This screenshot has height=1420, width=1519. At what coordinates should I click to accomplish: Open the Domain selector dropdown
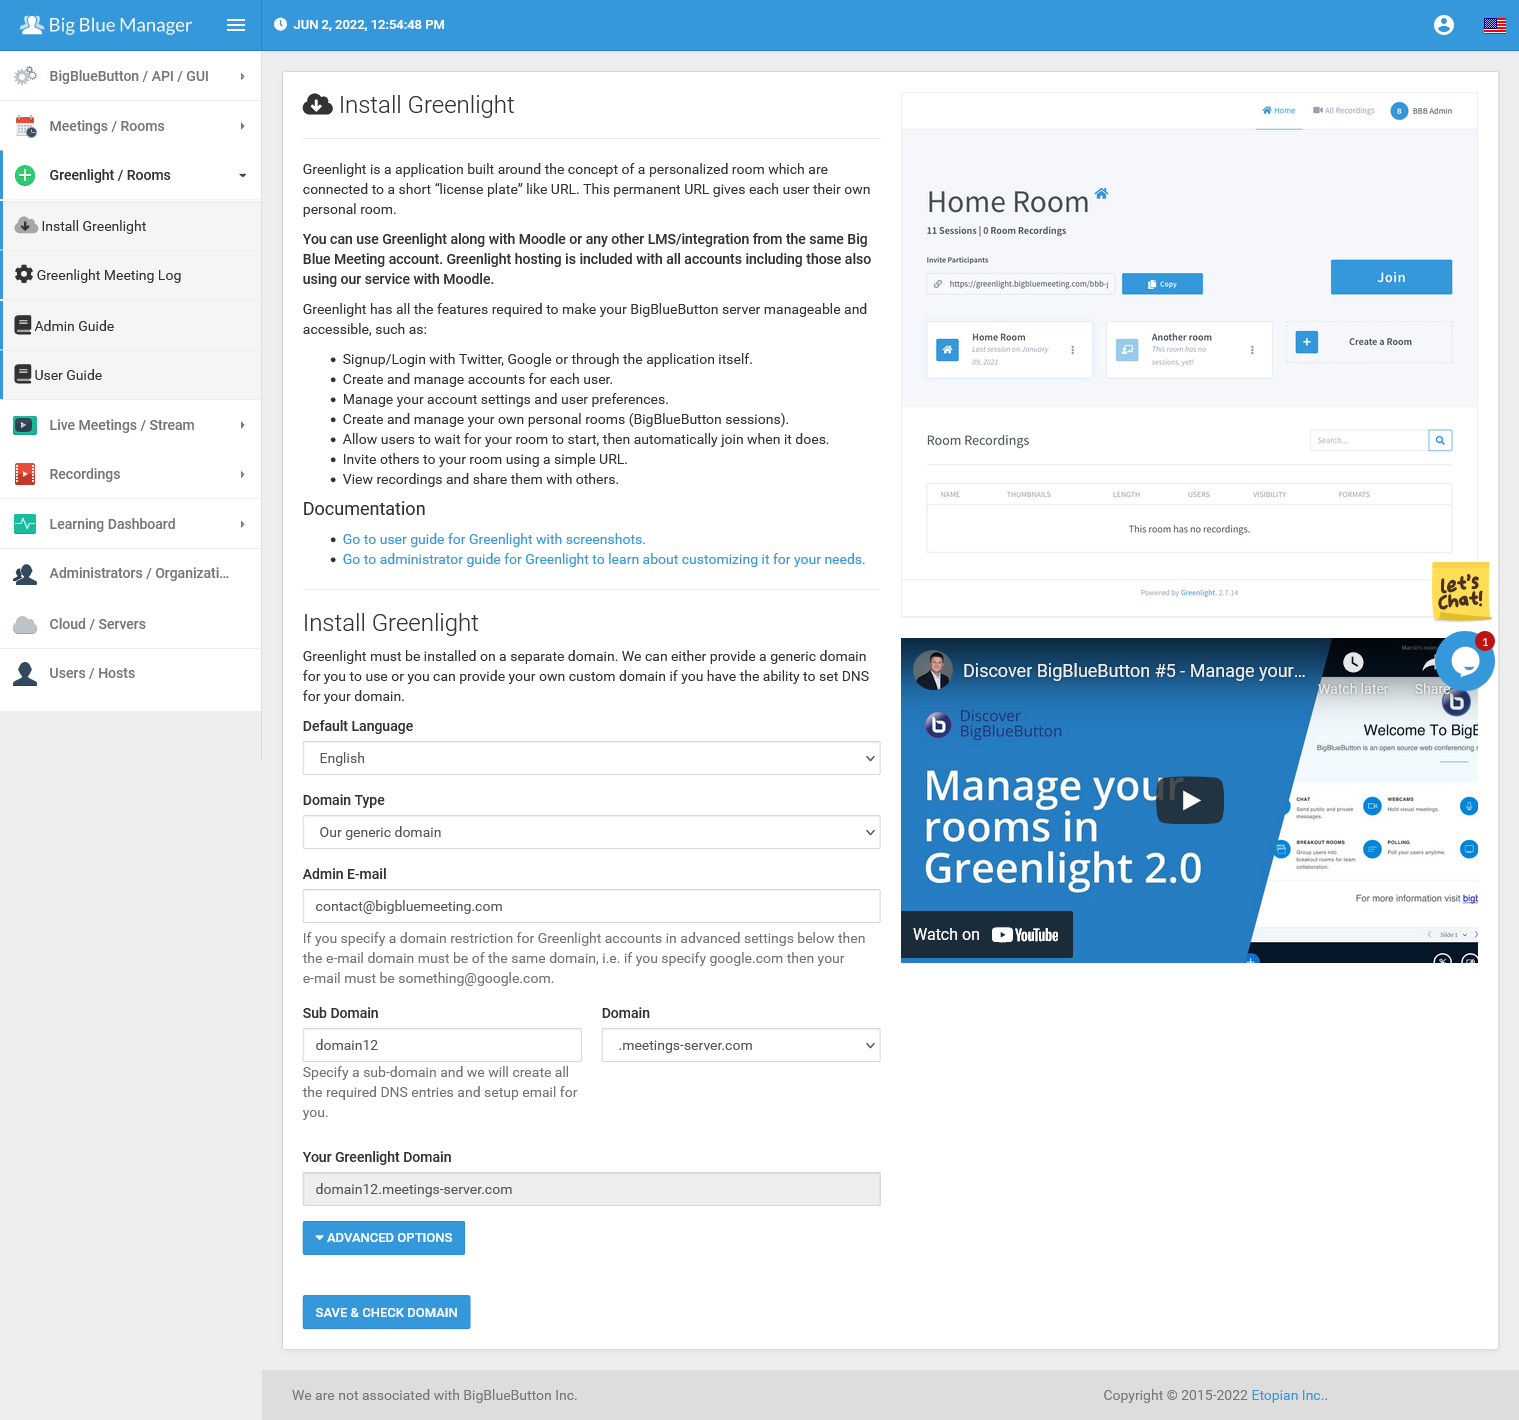click(741, 1045)
